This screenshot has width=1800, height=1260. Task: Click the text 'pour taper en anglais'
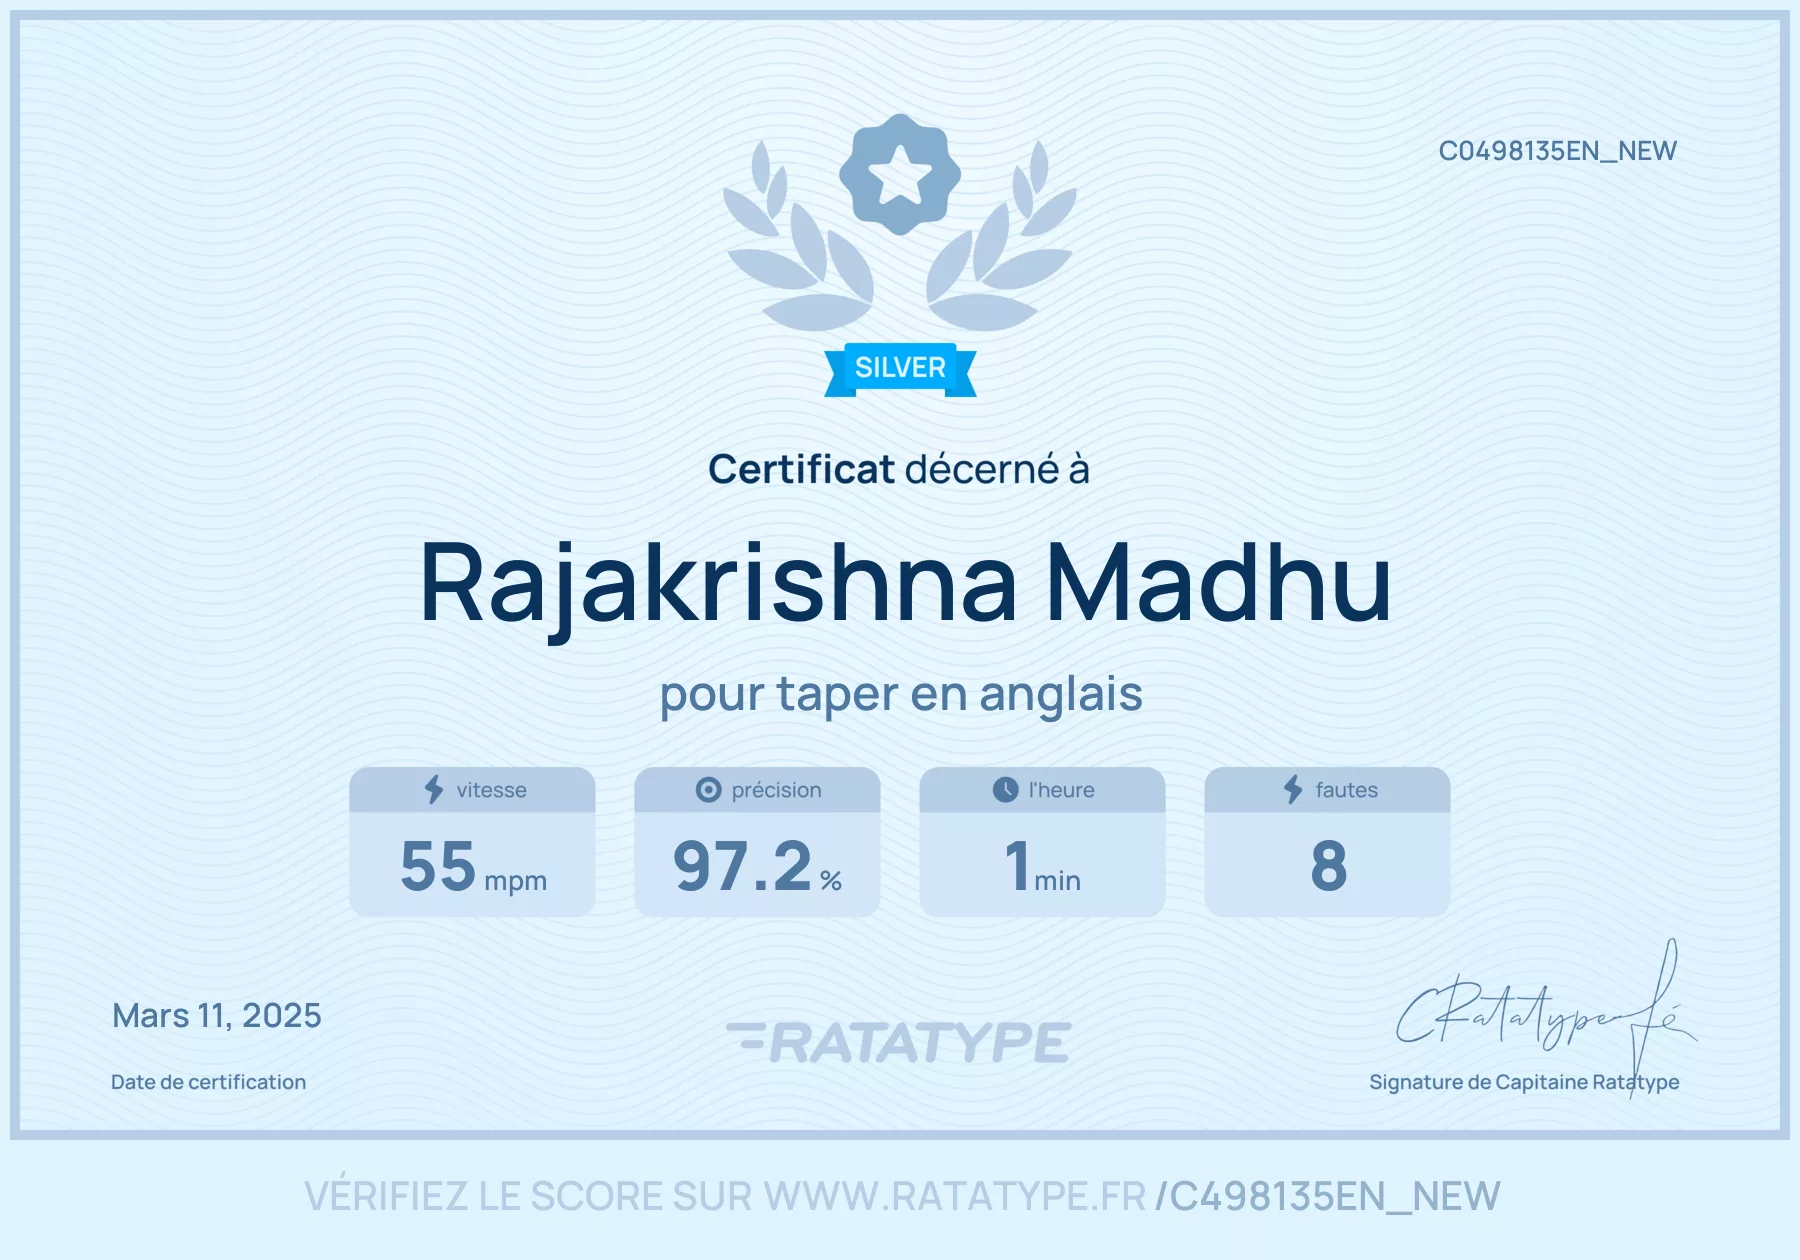click(x=901, y=695)
